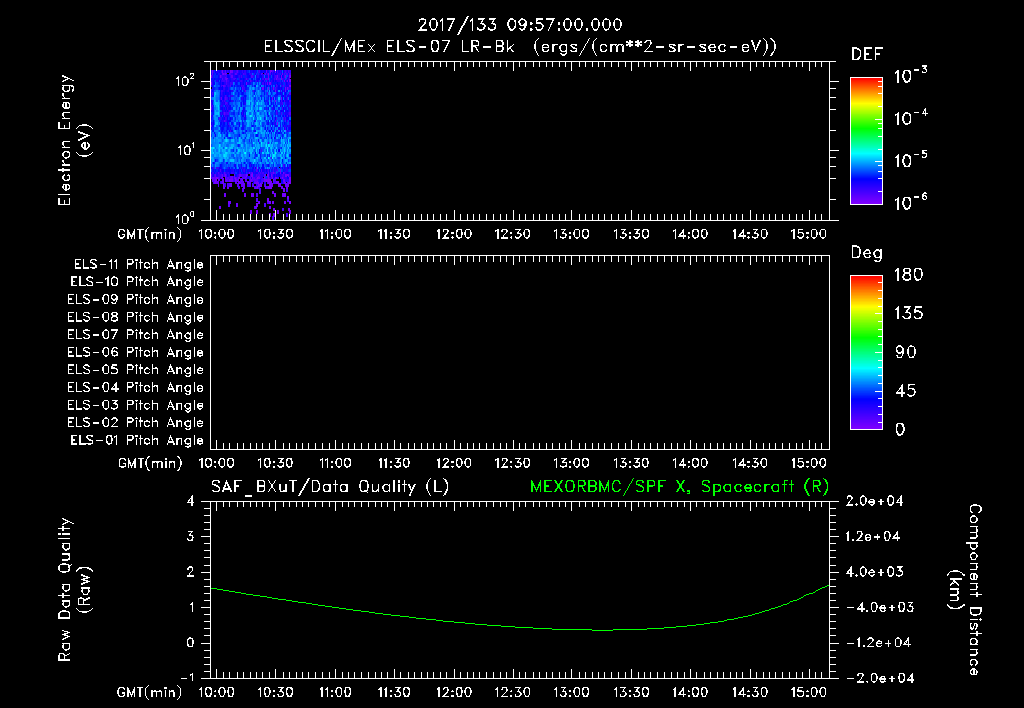Click 12:30 time label under the data quality panel
Viewport: 1024px width, 708px height.
(512, 692)
